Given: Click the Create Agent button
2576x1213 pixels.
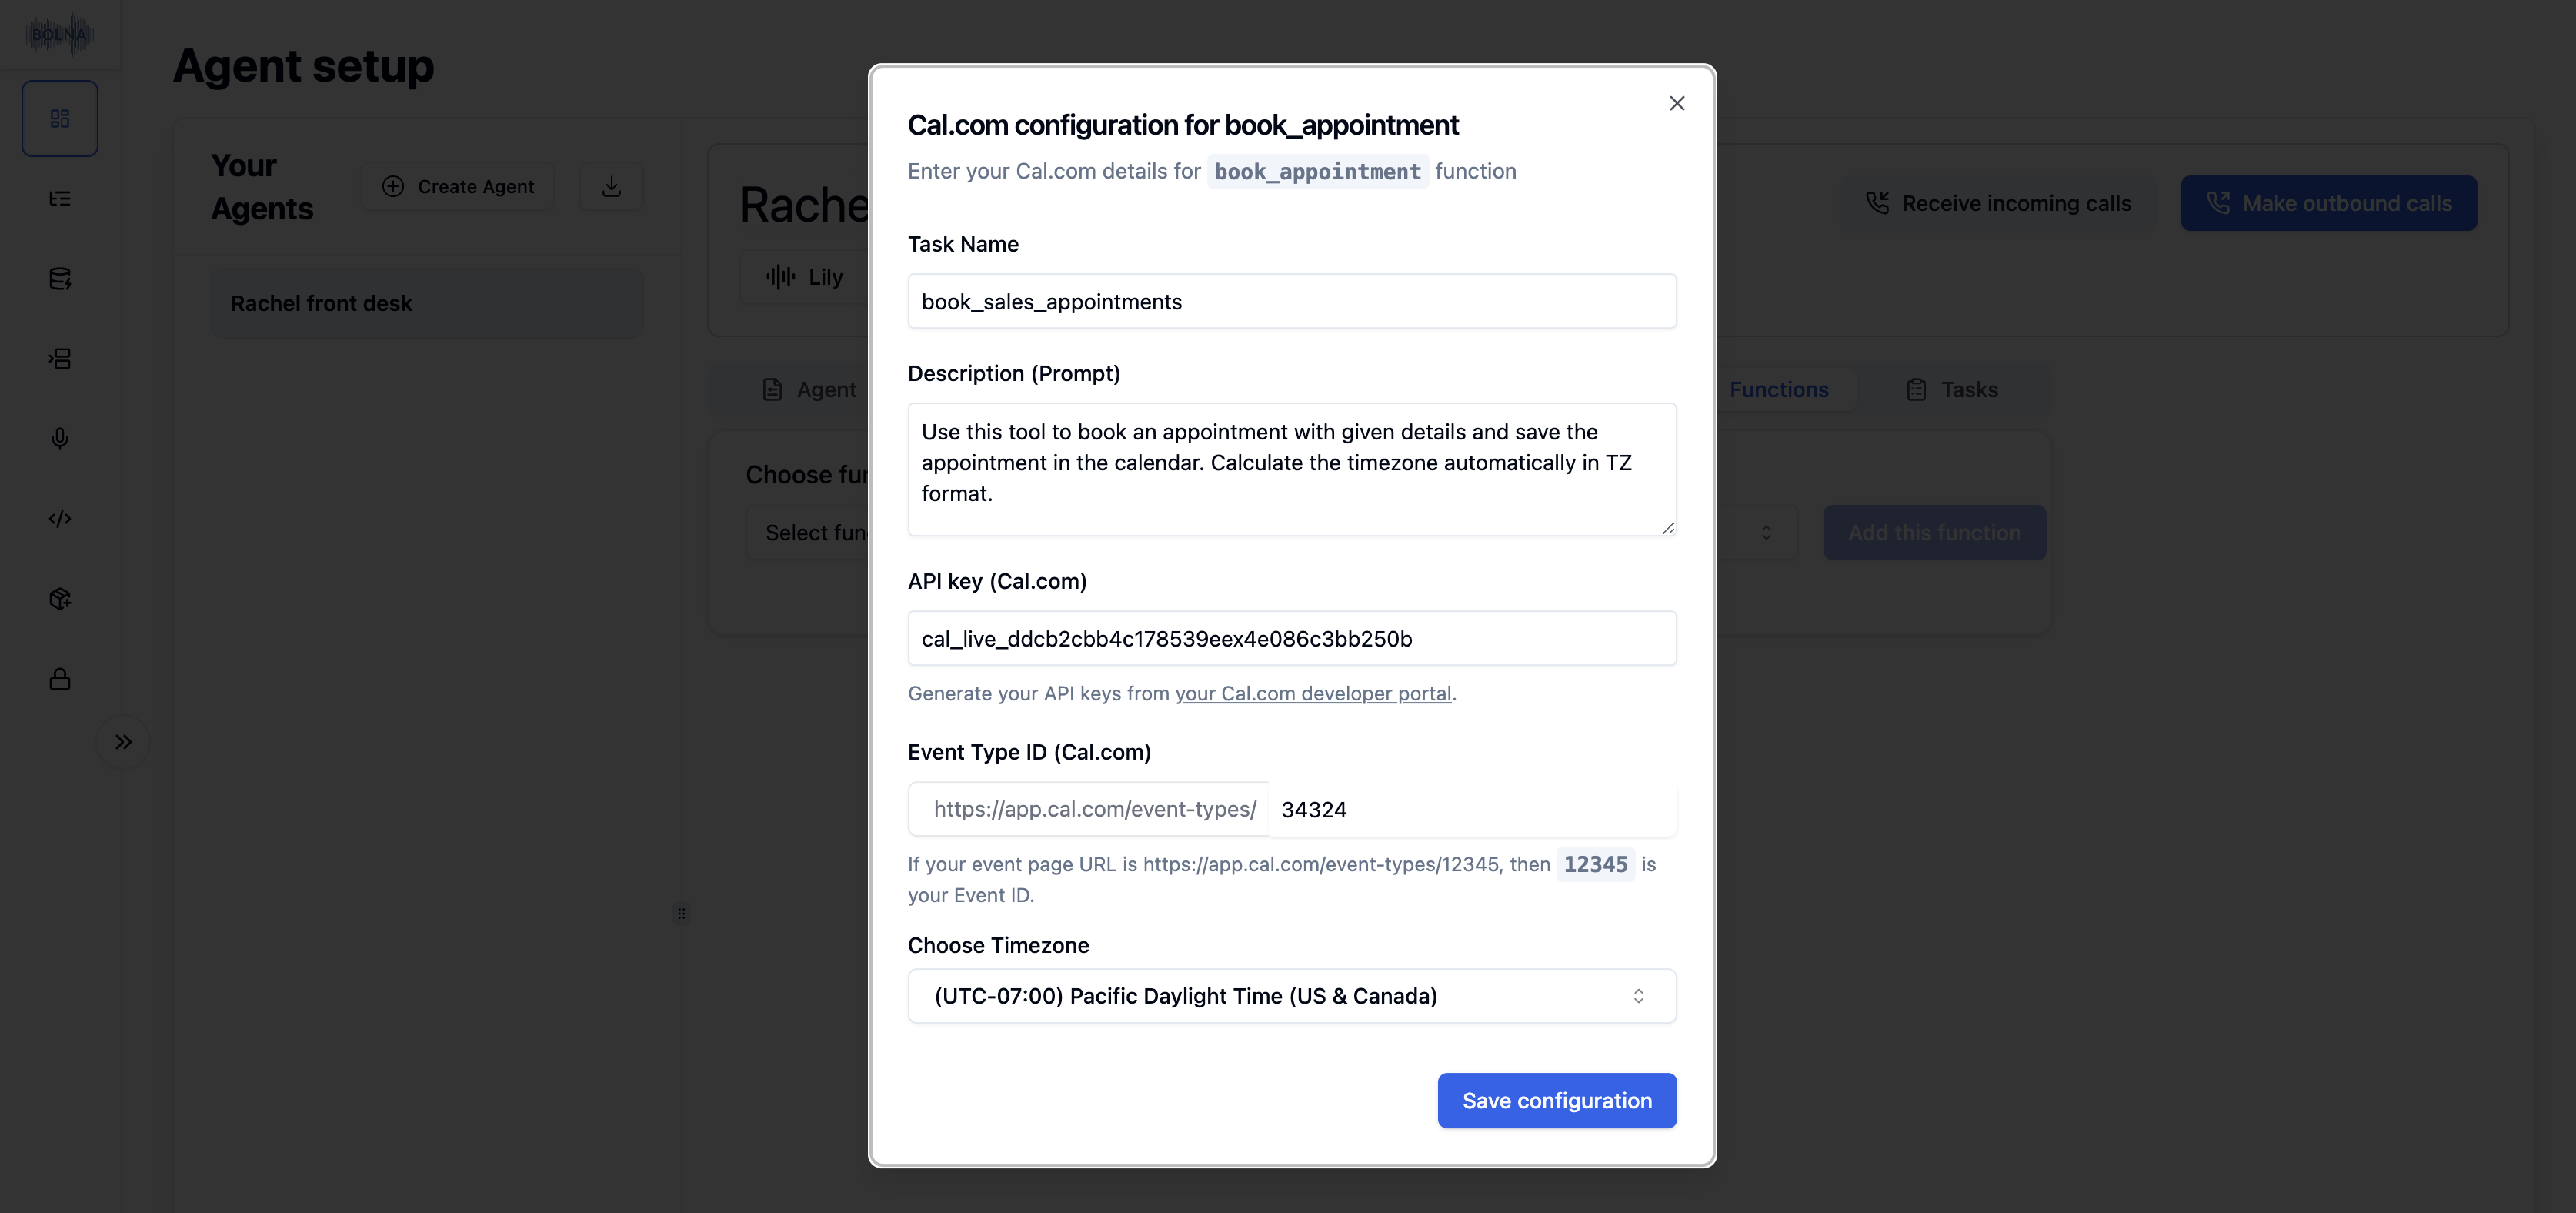Looking at the screenshot, I should (459, 187).
